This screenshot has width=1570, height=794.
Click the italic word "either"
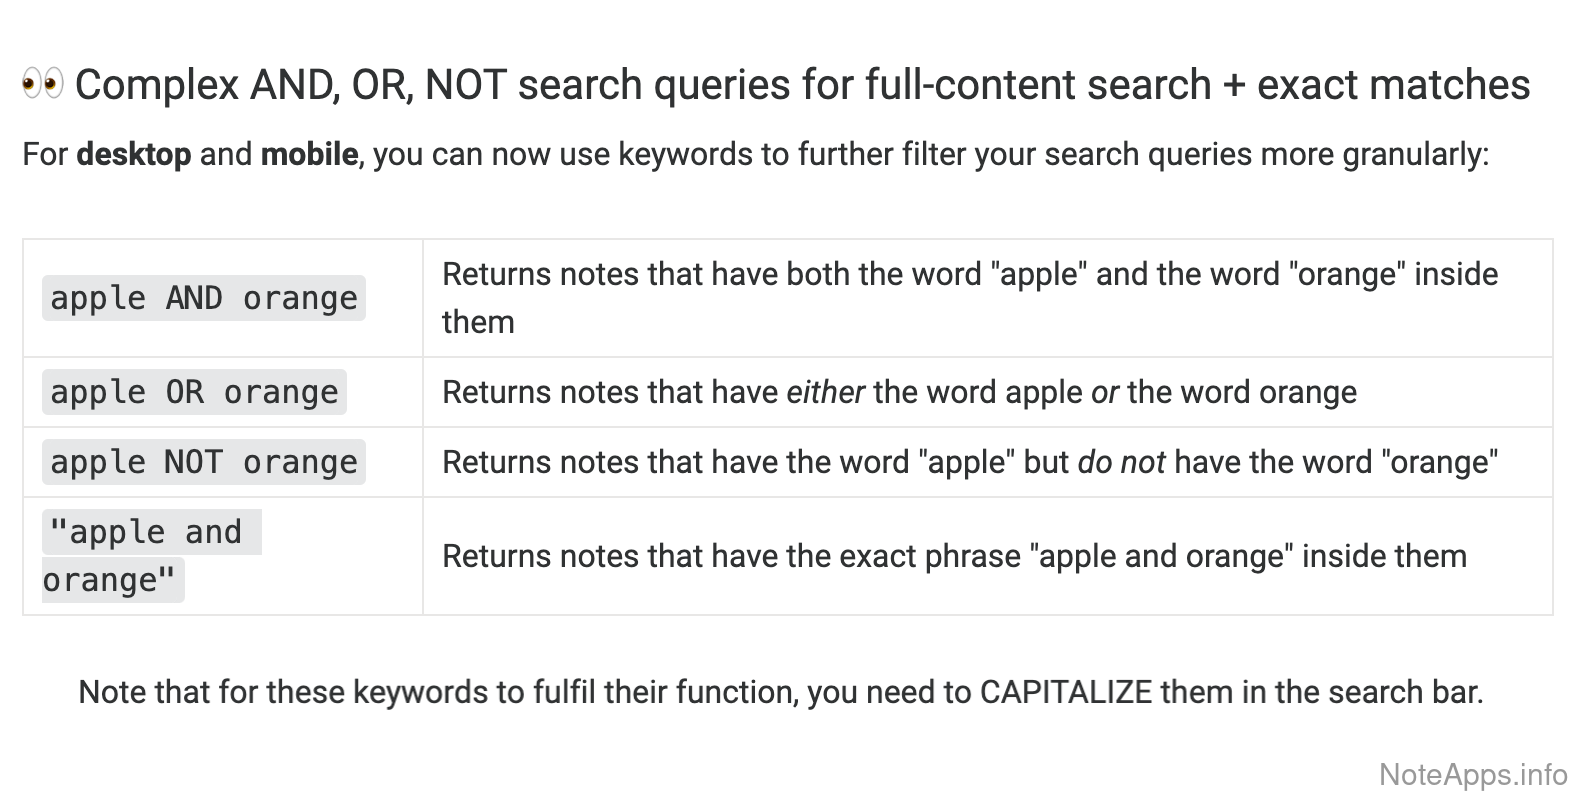tap(825, 392)
